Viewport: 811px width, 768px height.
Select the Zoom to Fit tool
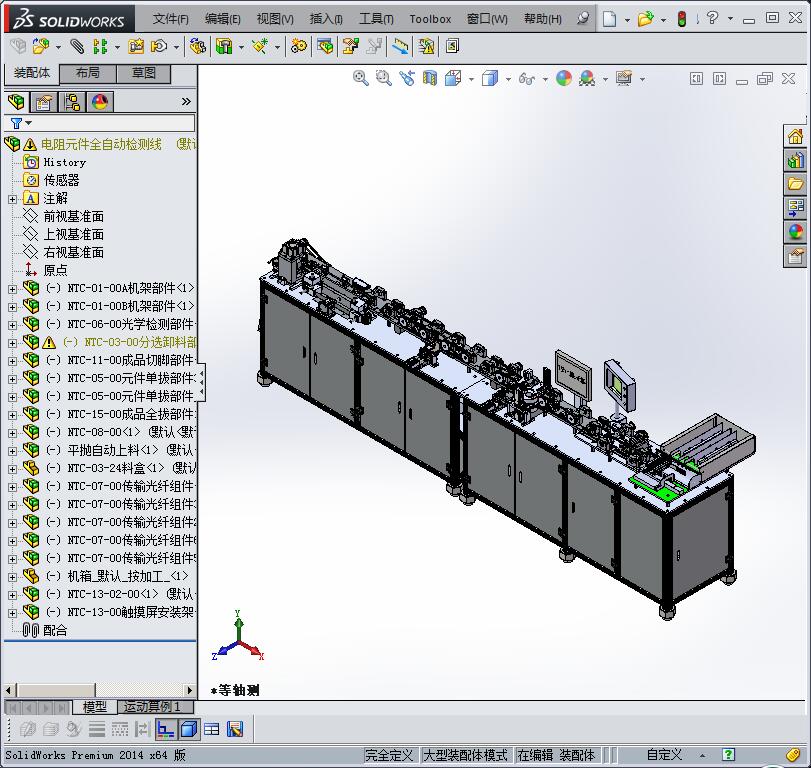coord(361,78)
